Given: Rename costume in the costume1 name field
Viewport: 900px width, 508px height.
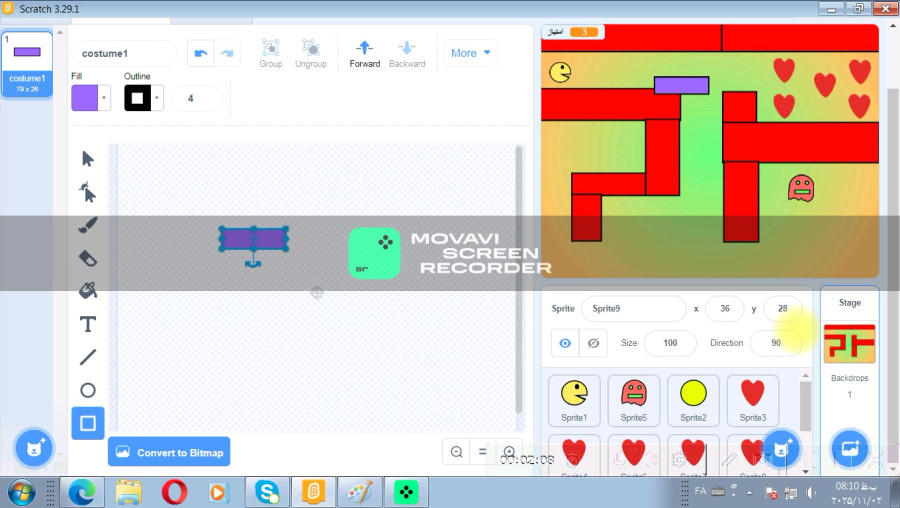Looking at the screenshot, I should (124, 53).
